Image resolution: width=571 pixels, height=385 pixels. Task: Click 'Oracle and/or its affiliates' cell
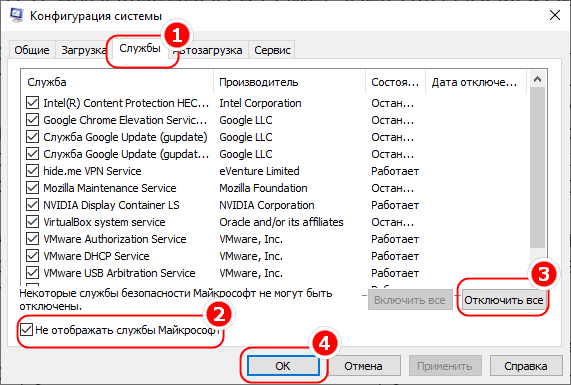[x=281, y=222]
